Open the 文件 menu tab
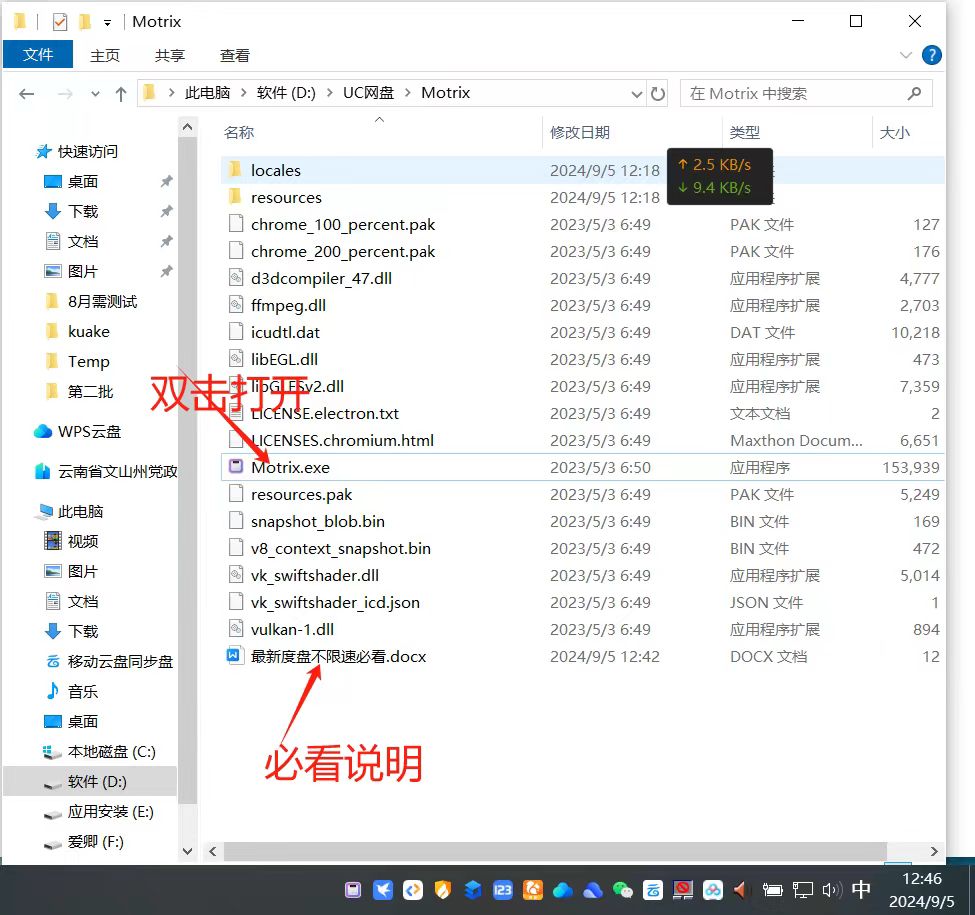This screenshot has height=915, width=975. pos(38,55)
